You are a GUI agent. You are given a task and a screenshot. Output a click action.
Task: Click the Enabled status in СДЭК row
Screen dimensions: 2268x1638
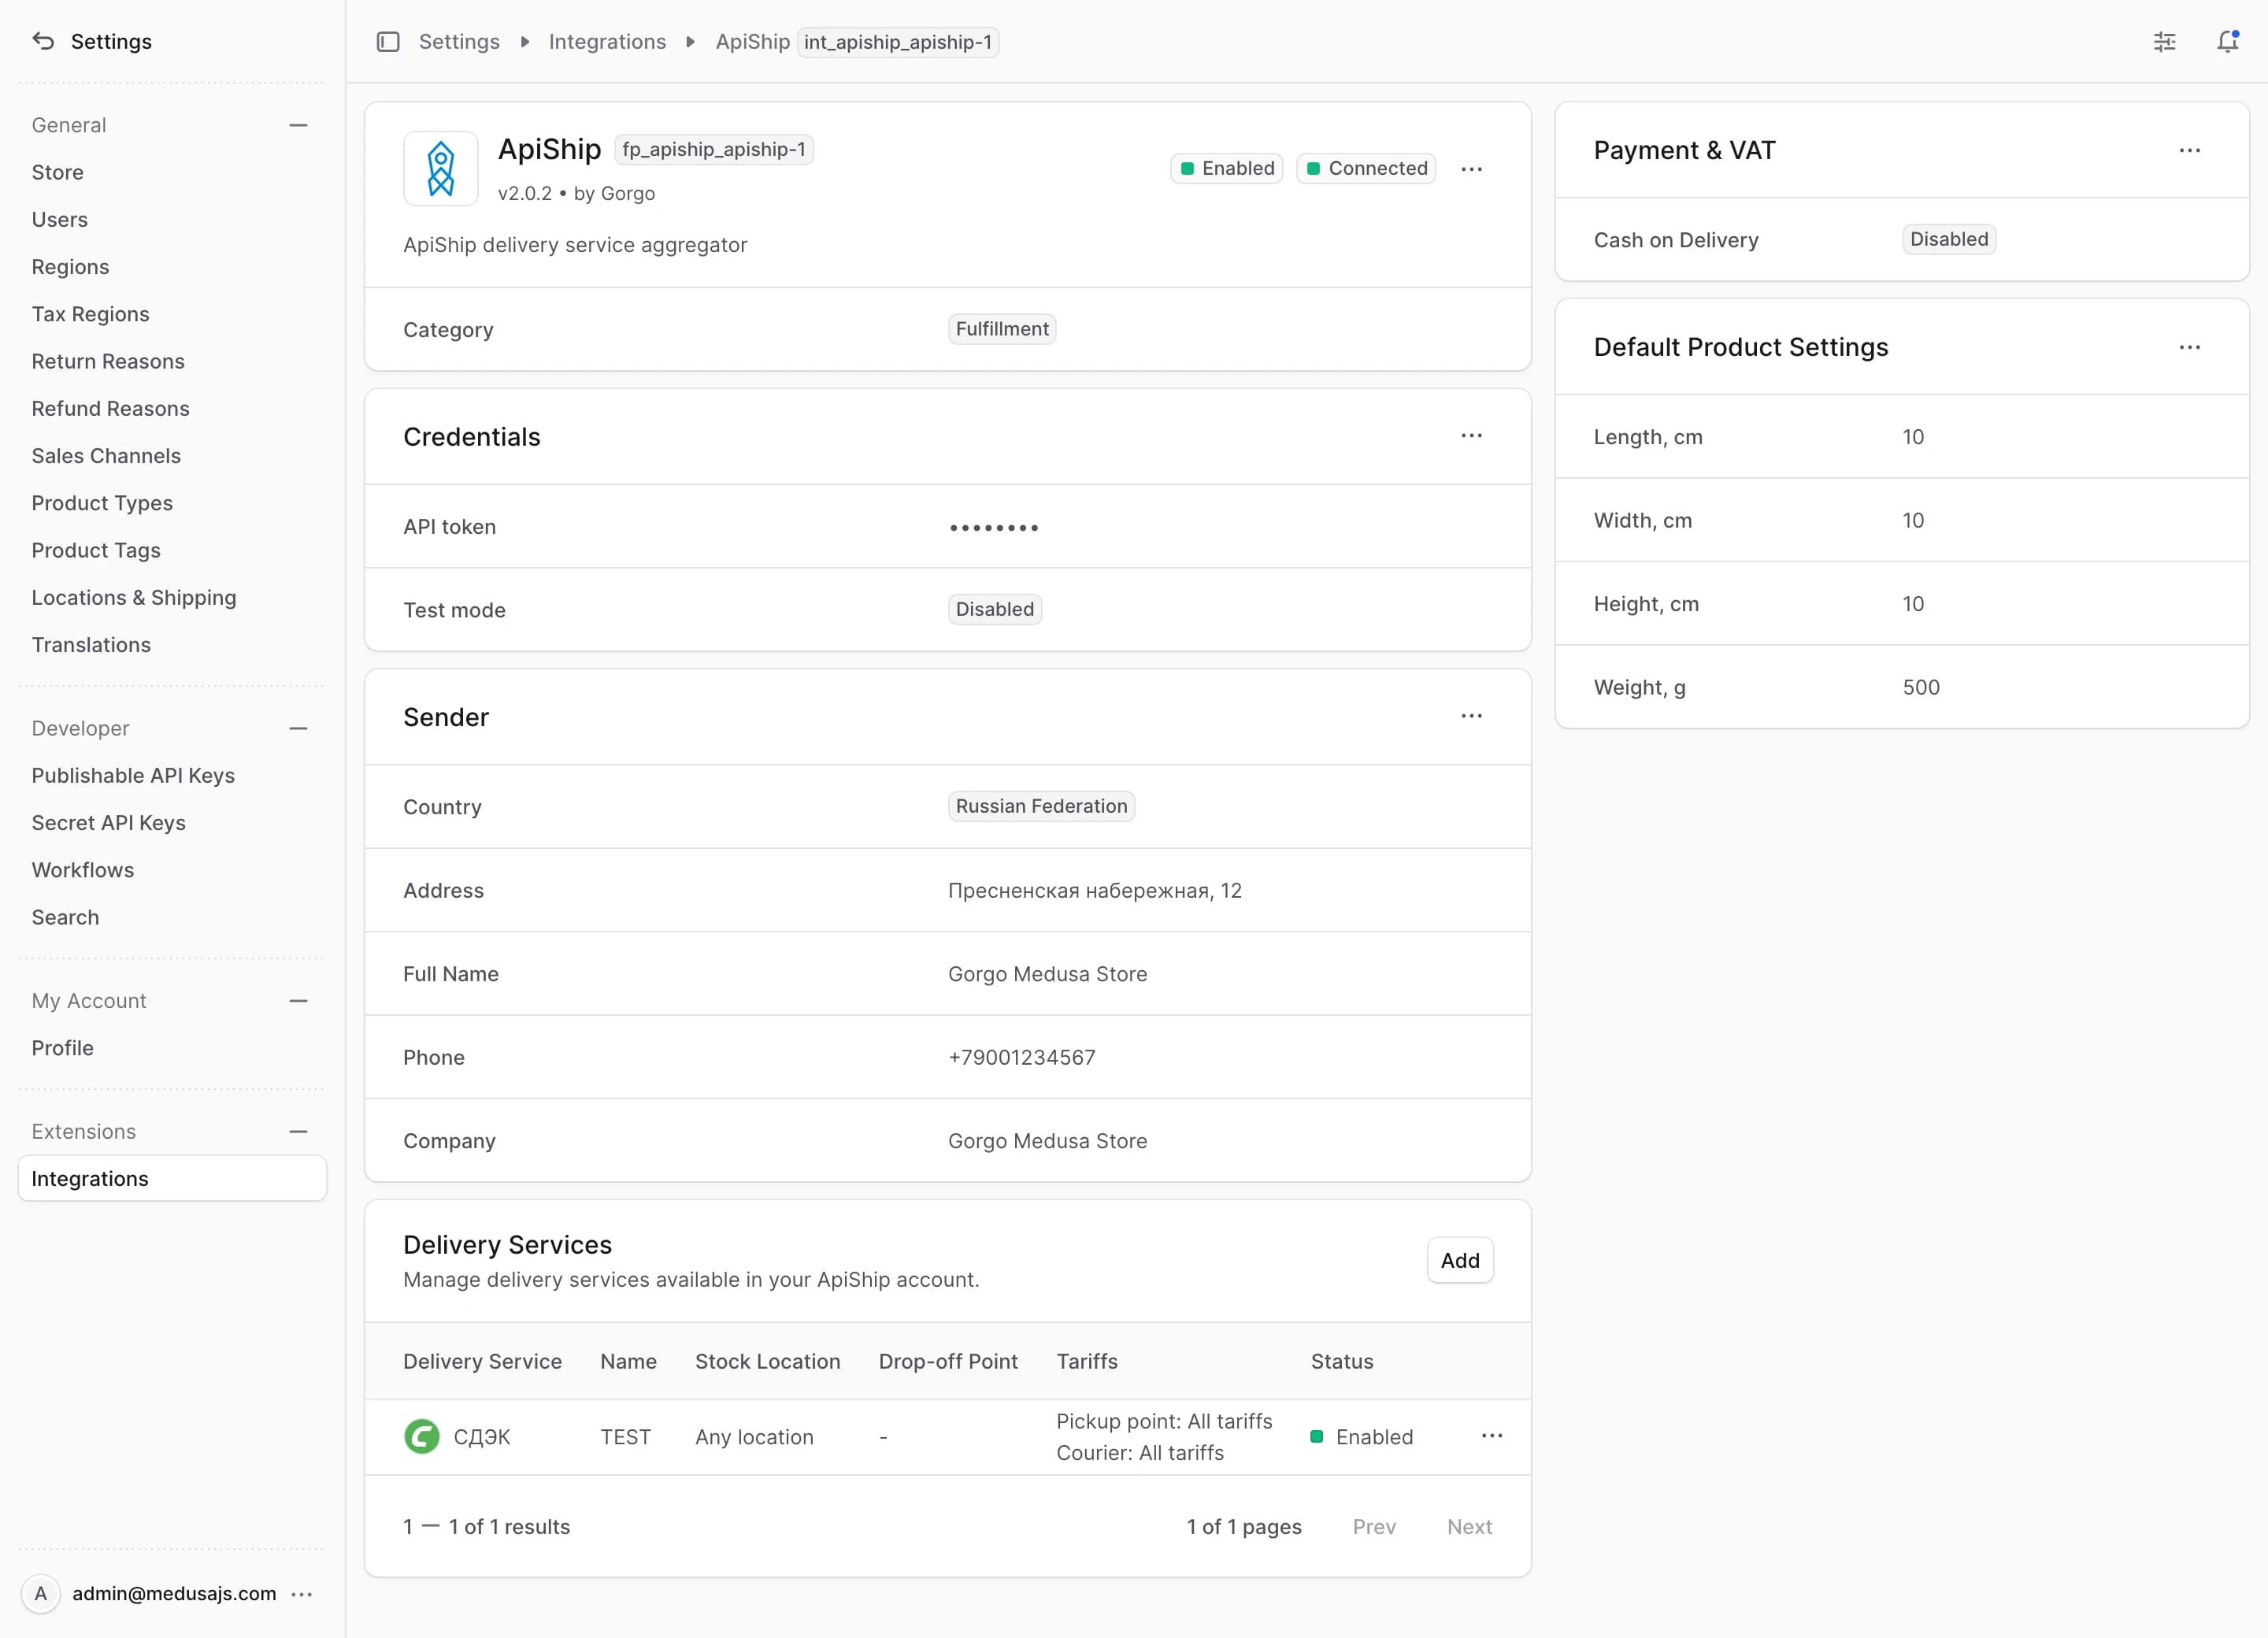(1362, 1438)
